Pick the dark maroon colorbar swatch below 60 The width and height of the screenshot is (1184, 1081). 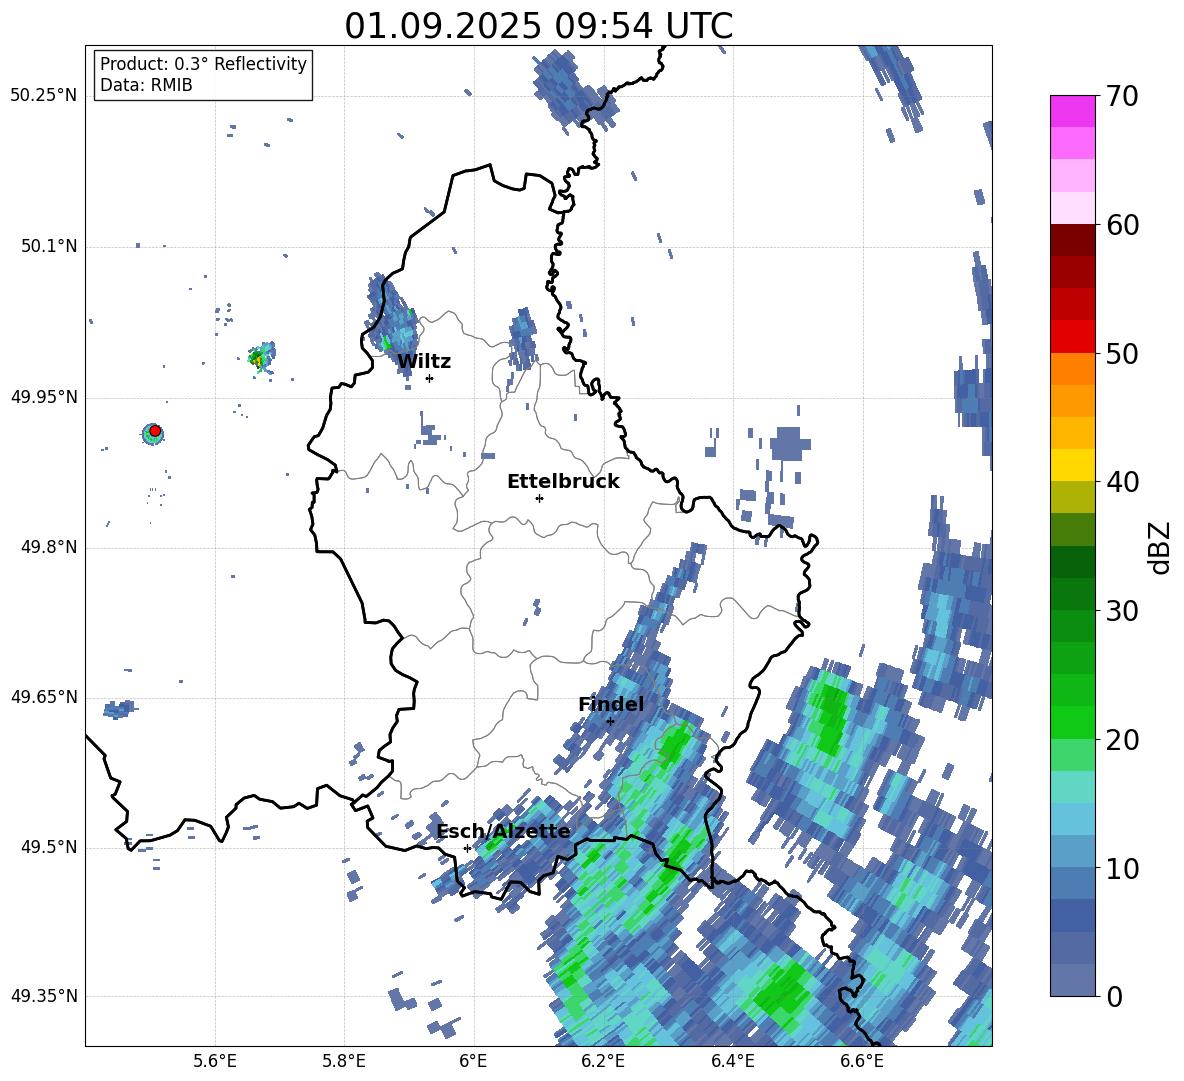click(x=1073, y=240)
